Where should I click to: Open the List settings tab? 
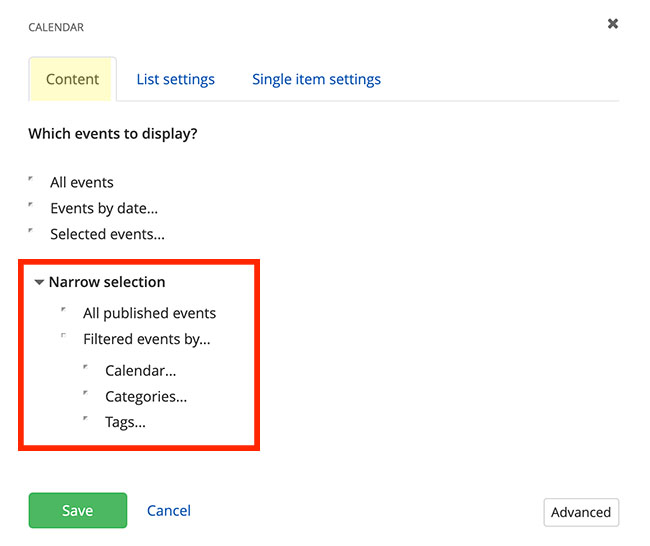[175, 79]
